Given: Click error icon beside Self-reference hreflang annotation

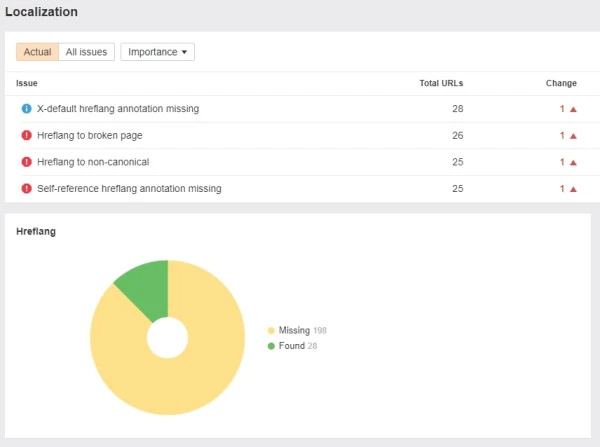Looking at the screenshot, I should 26,188.
